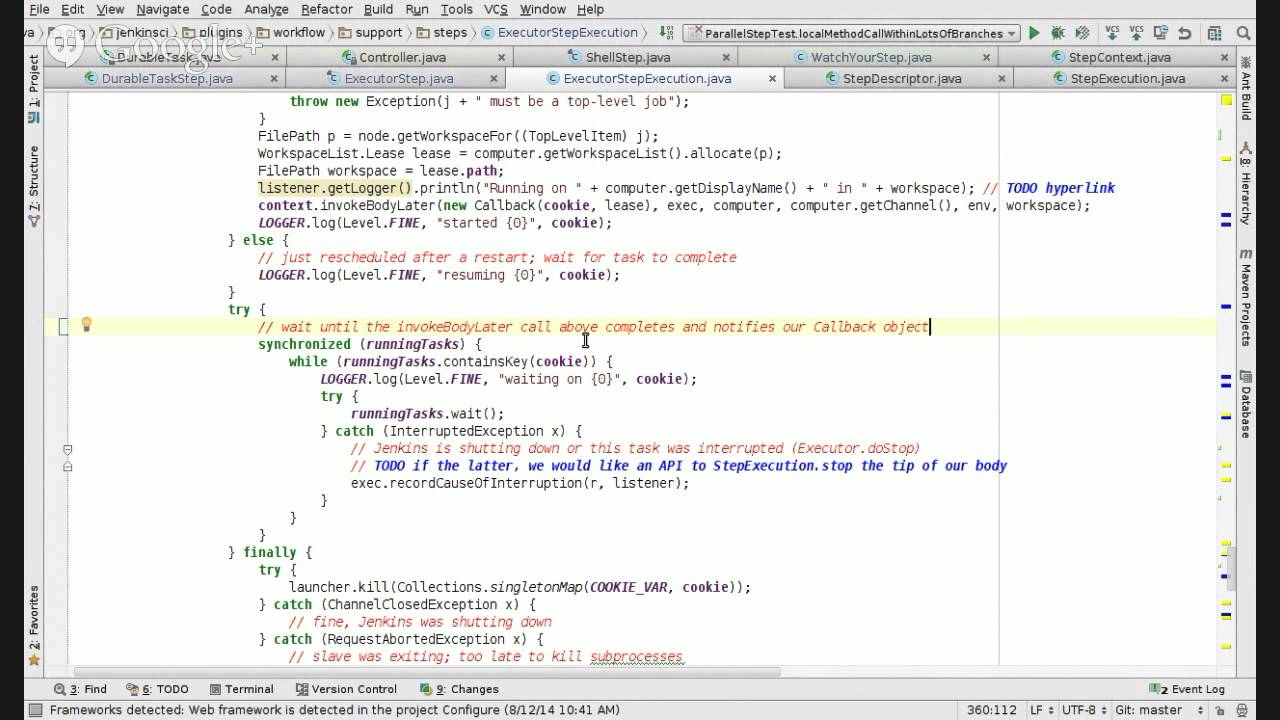This screenshot has width=1280, height=720.
Task: Click the steps breadcrumb folder
Action: point(440,33)
